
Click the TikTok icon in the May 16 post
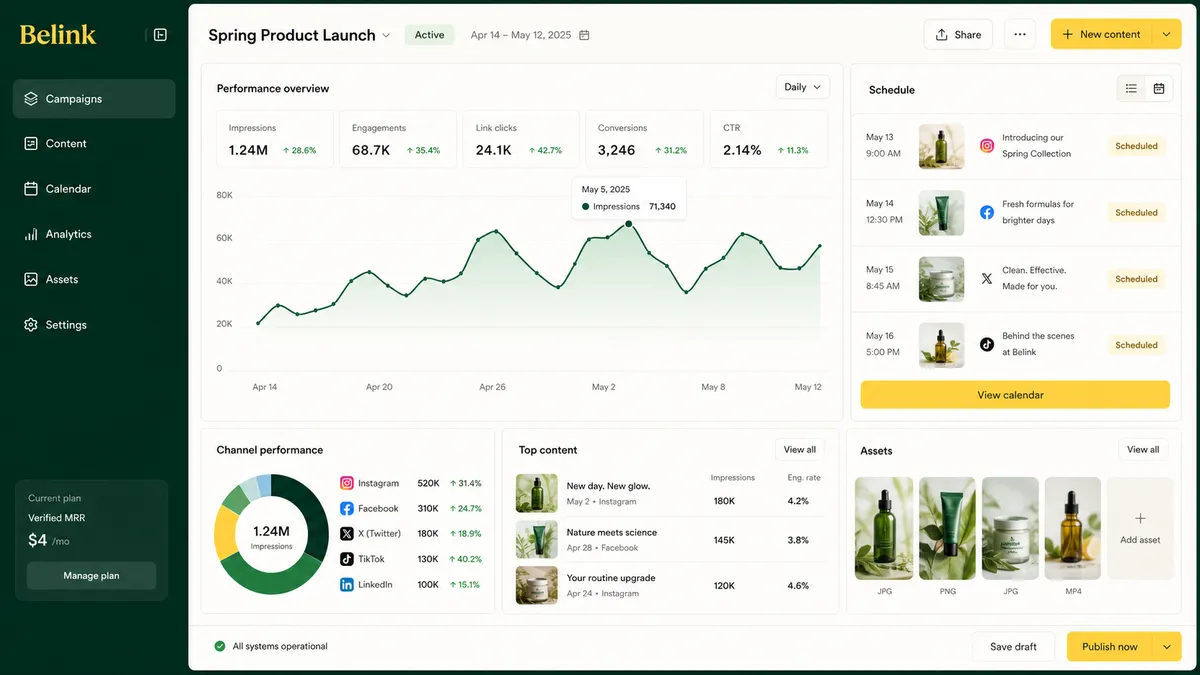coord(987,344)
